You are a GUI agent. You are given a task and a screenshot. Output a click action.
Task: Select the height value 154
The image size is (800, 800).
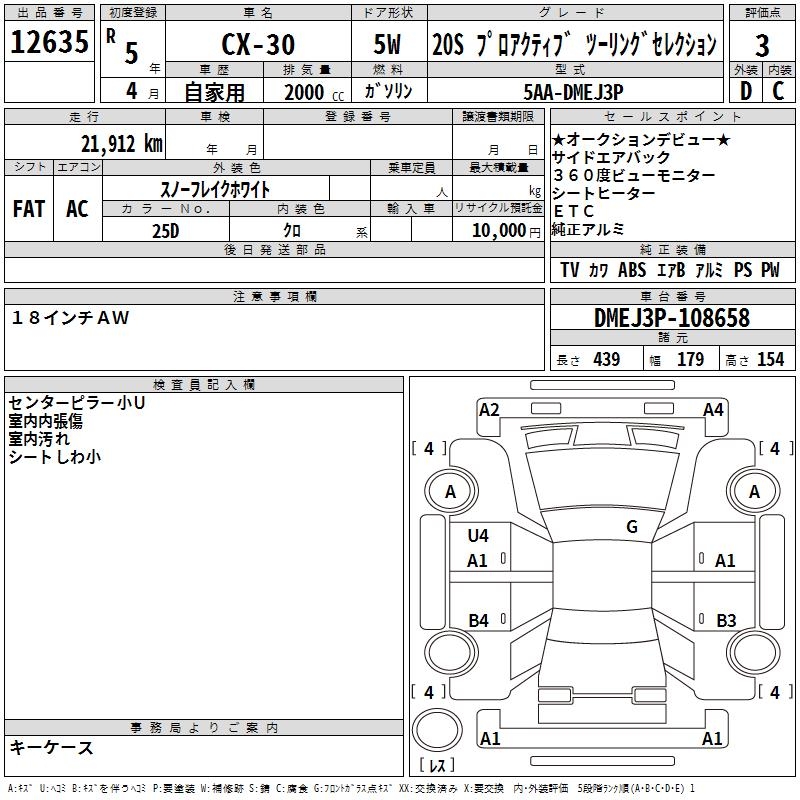(770, 360)
